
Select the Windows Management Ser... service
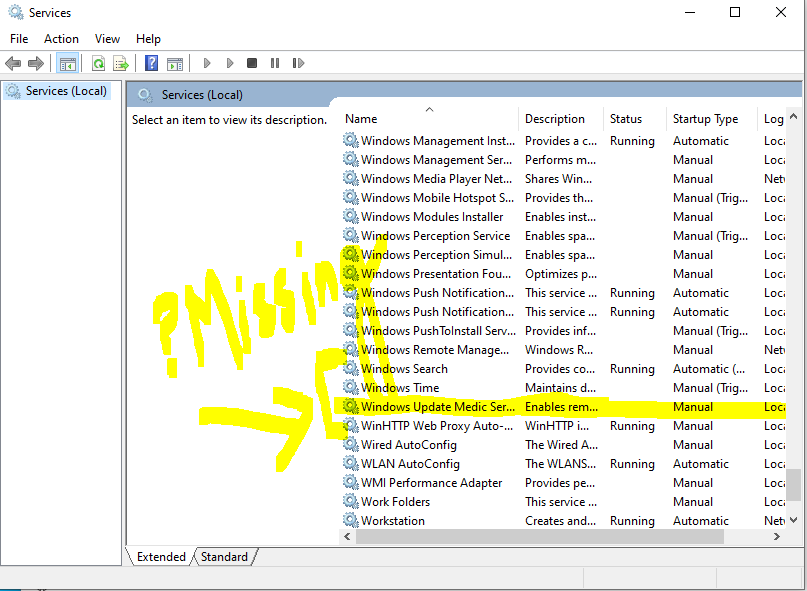pos(436,160)
